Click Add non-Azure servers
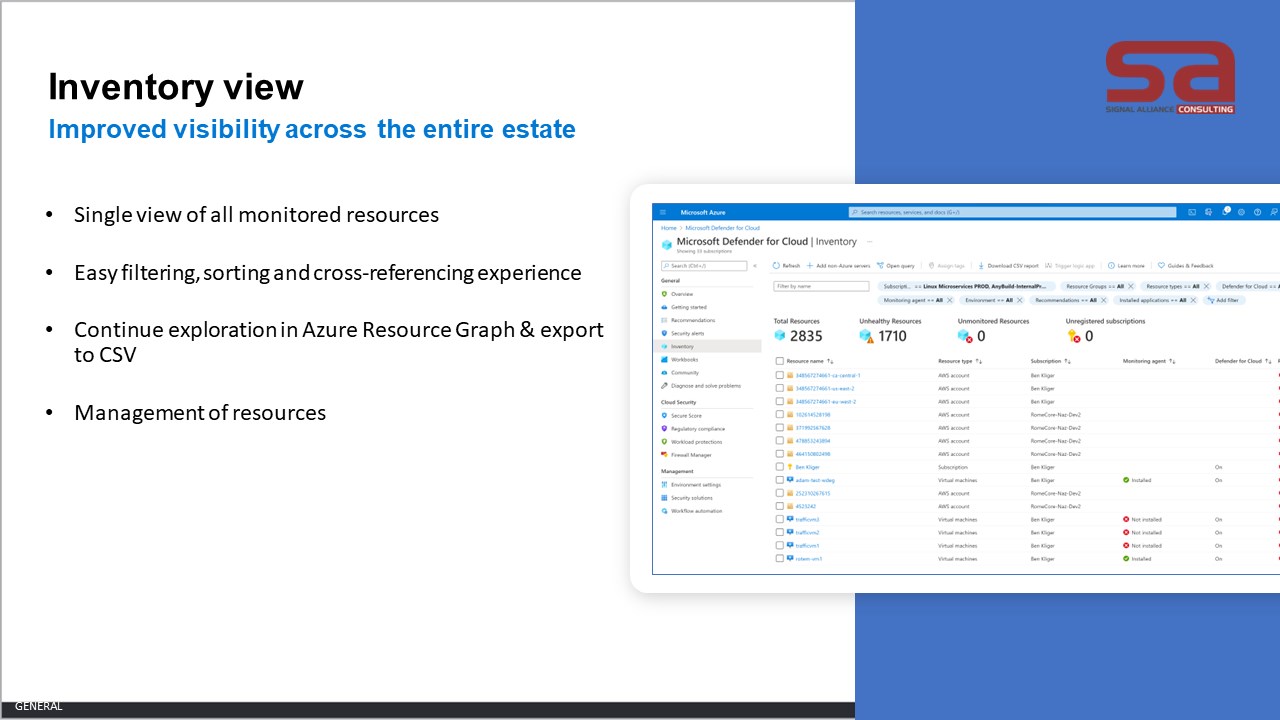Image resolution: width=1280 pixels, height=720 pixels. [838, 266]
